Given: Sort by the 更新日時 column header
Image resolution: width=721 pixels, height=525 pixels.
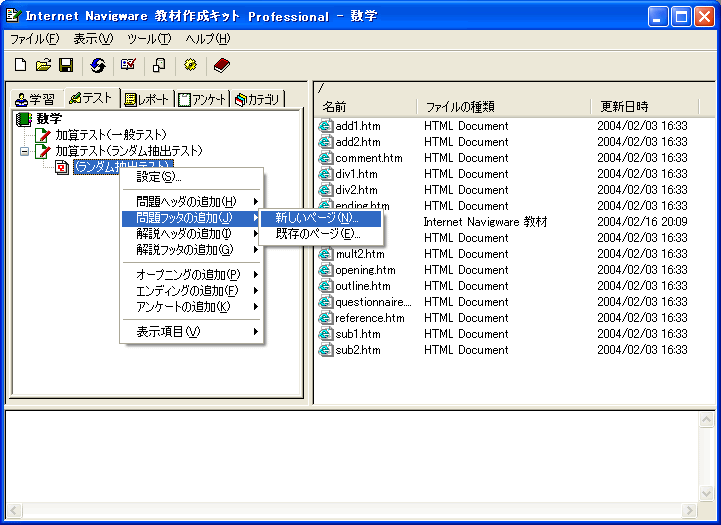Looking at the screenshot, I should pyautogui.click(x=645, y=107).
